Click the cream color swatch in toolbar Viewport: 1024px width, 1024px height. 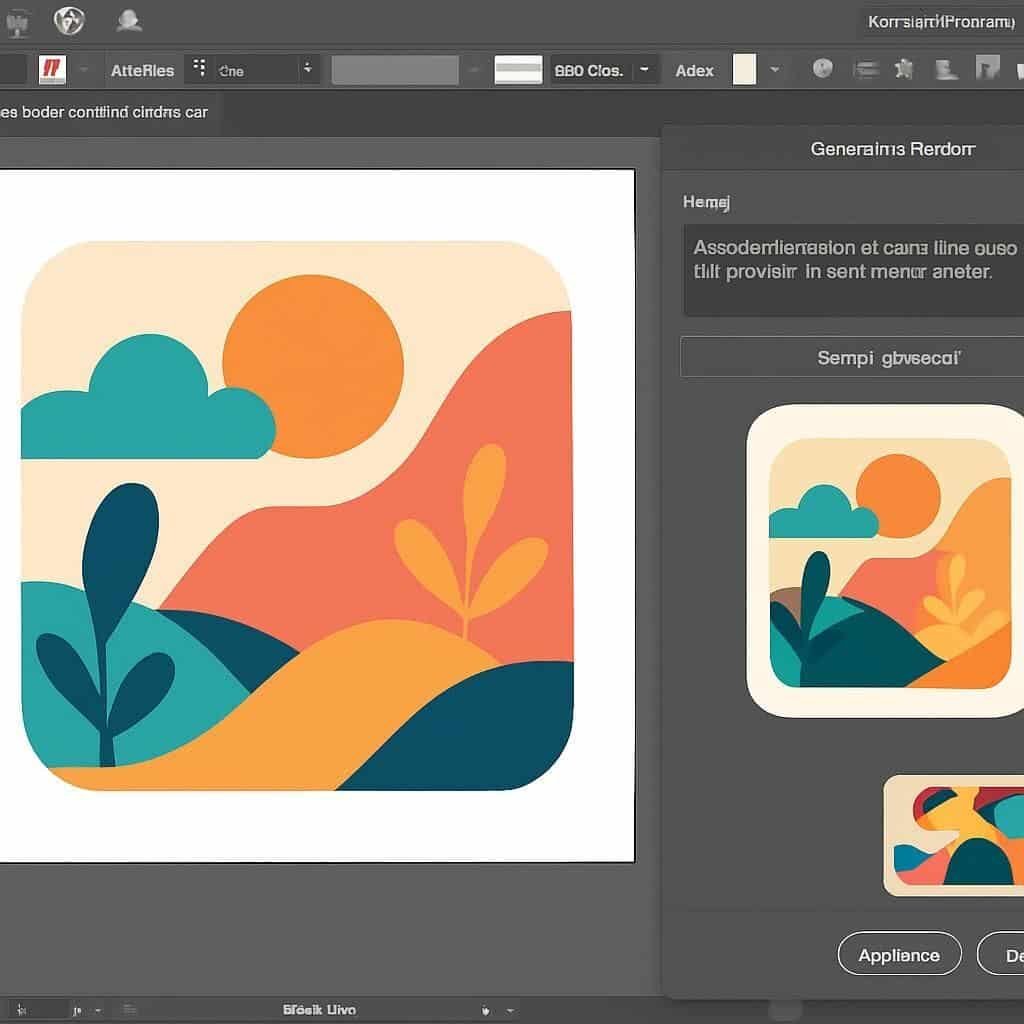[x=744, y=69]
